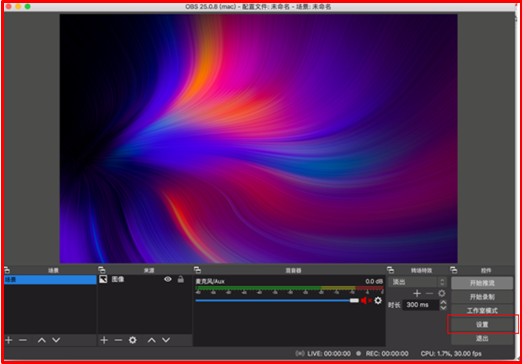Click the image source type icon
This screenshot has height=364, width=522.
pos(103,280)
